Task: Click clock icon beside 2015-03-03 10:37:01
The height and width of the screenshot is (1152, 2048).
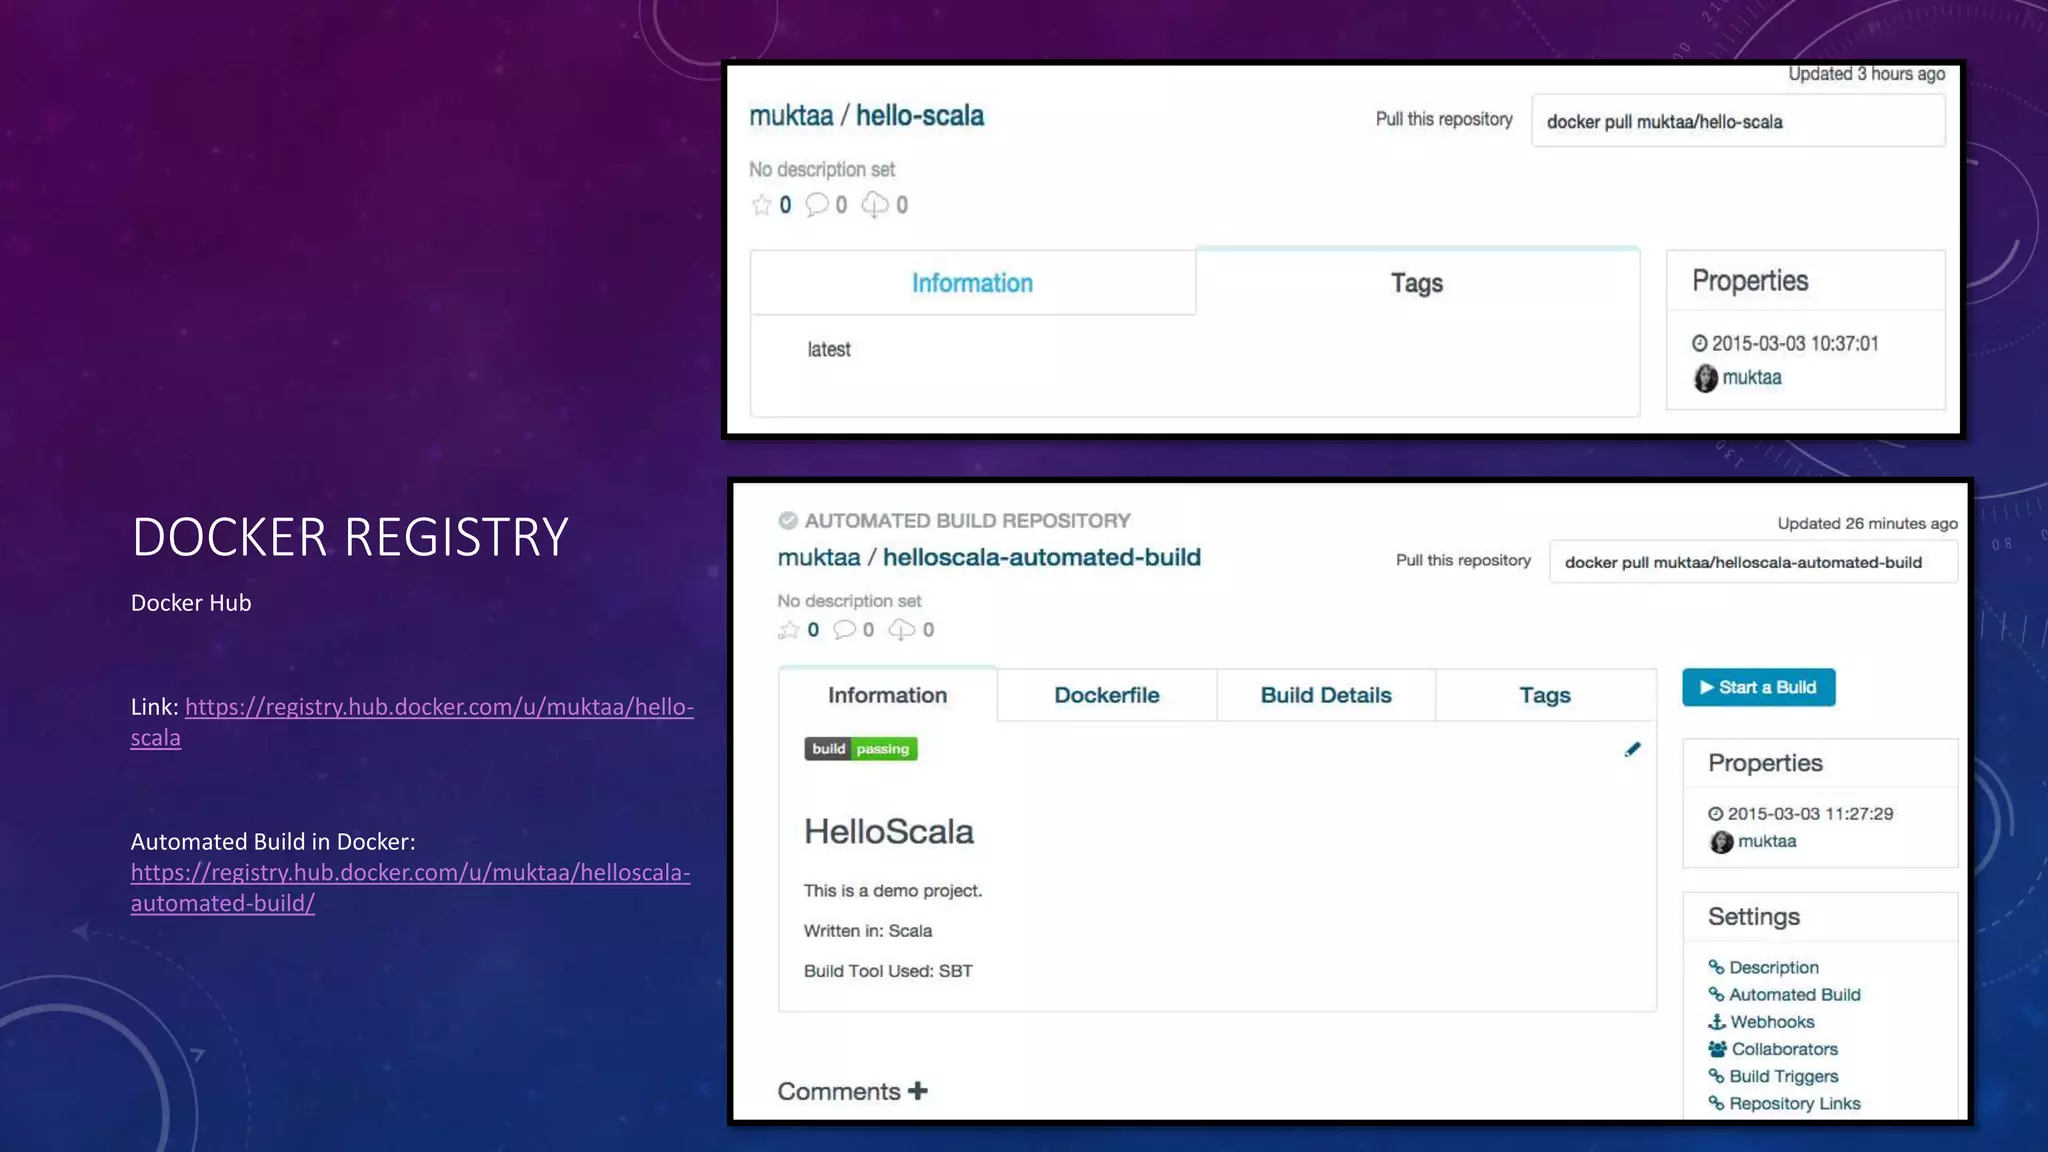Action: pos(1700,343)
